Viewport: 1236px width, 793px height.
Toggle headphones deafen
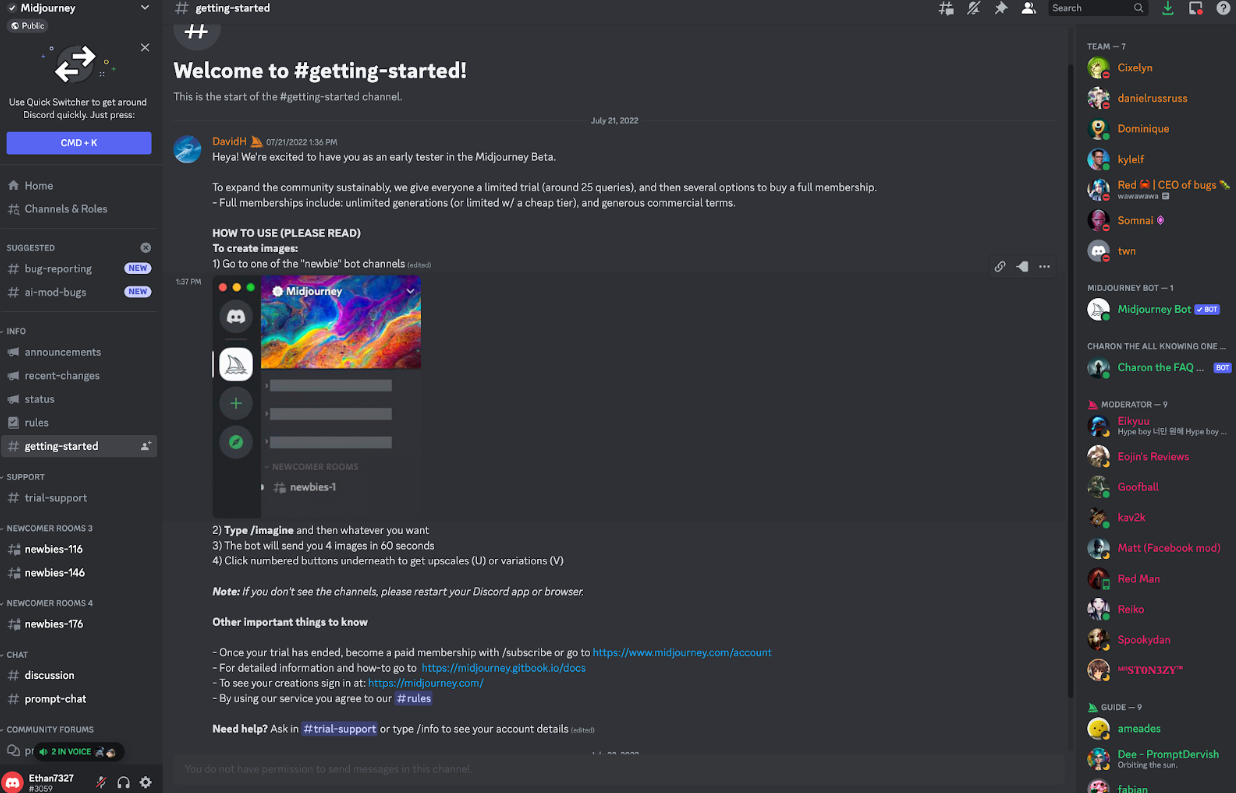click(124, 783)
